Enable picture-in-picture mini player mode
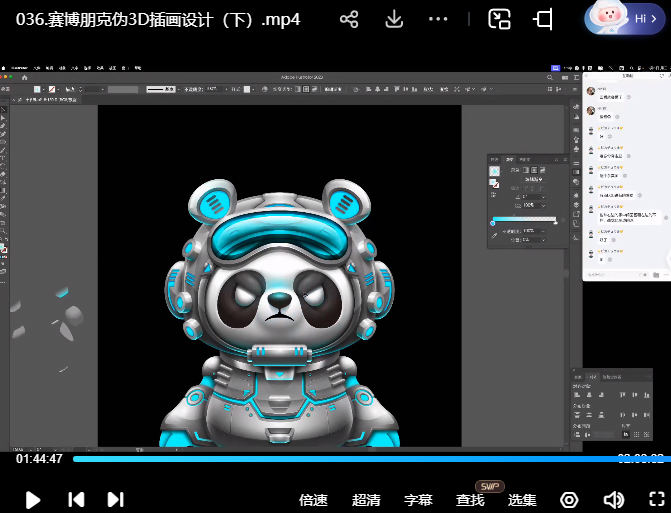Screen dimensions: 671x513 click(500, 19)
